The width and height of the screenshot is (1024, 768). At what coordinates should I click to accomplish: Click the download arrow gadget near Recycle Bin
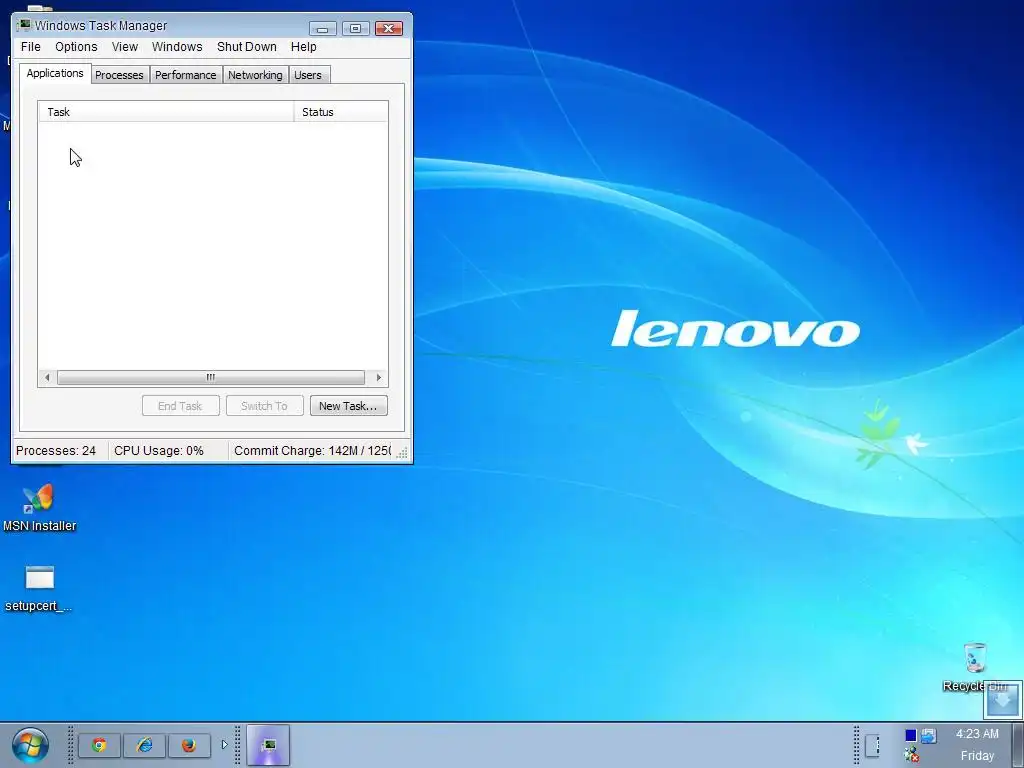pos(1002,700)
